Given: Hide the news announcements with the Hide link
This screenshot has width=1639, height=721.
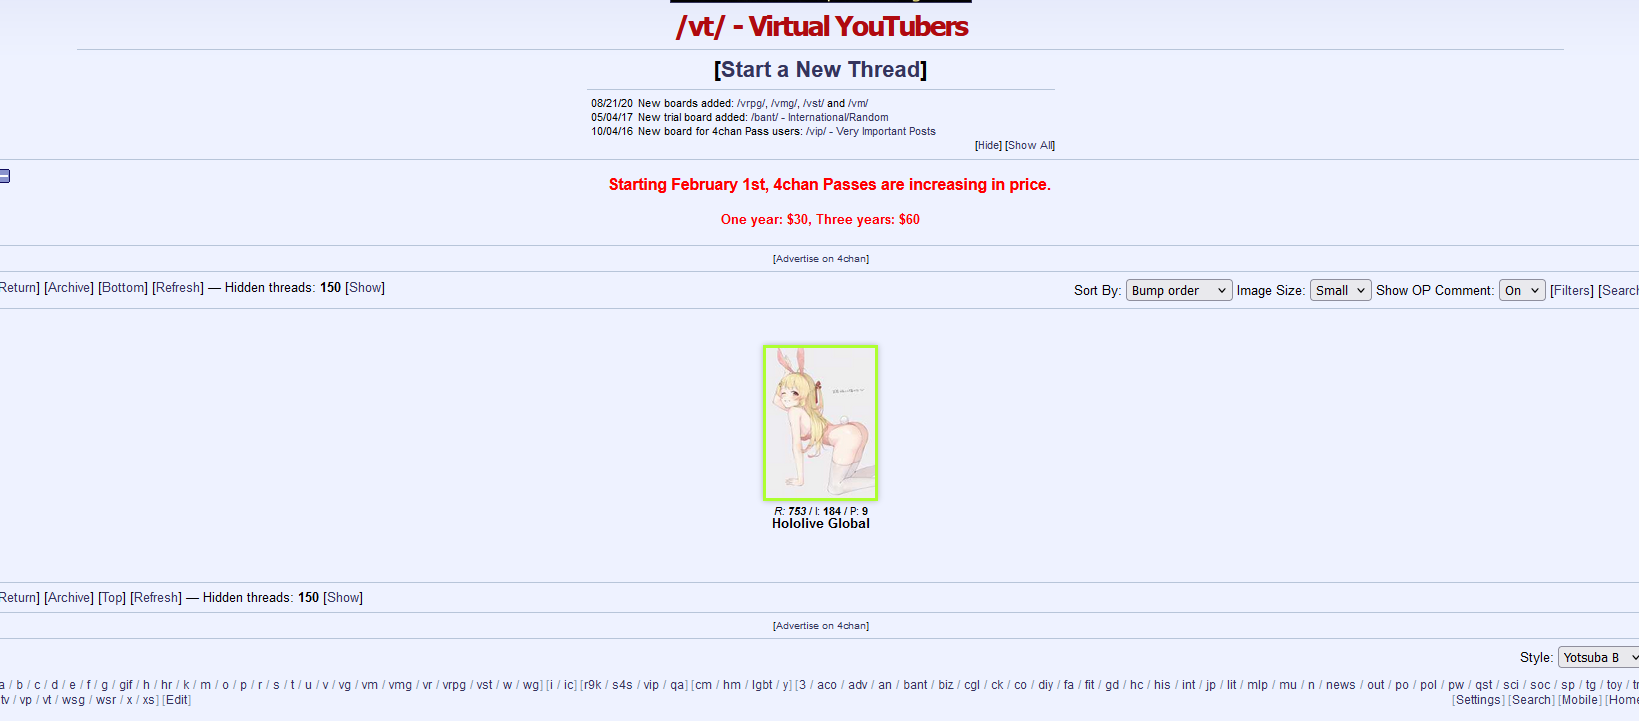Looking at the screenshot, I should tap(988, 145).
